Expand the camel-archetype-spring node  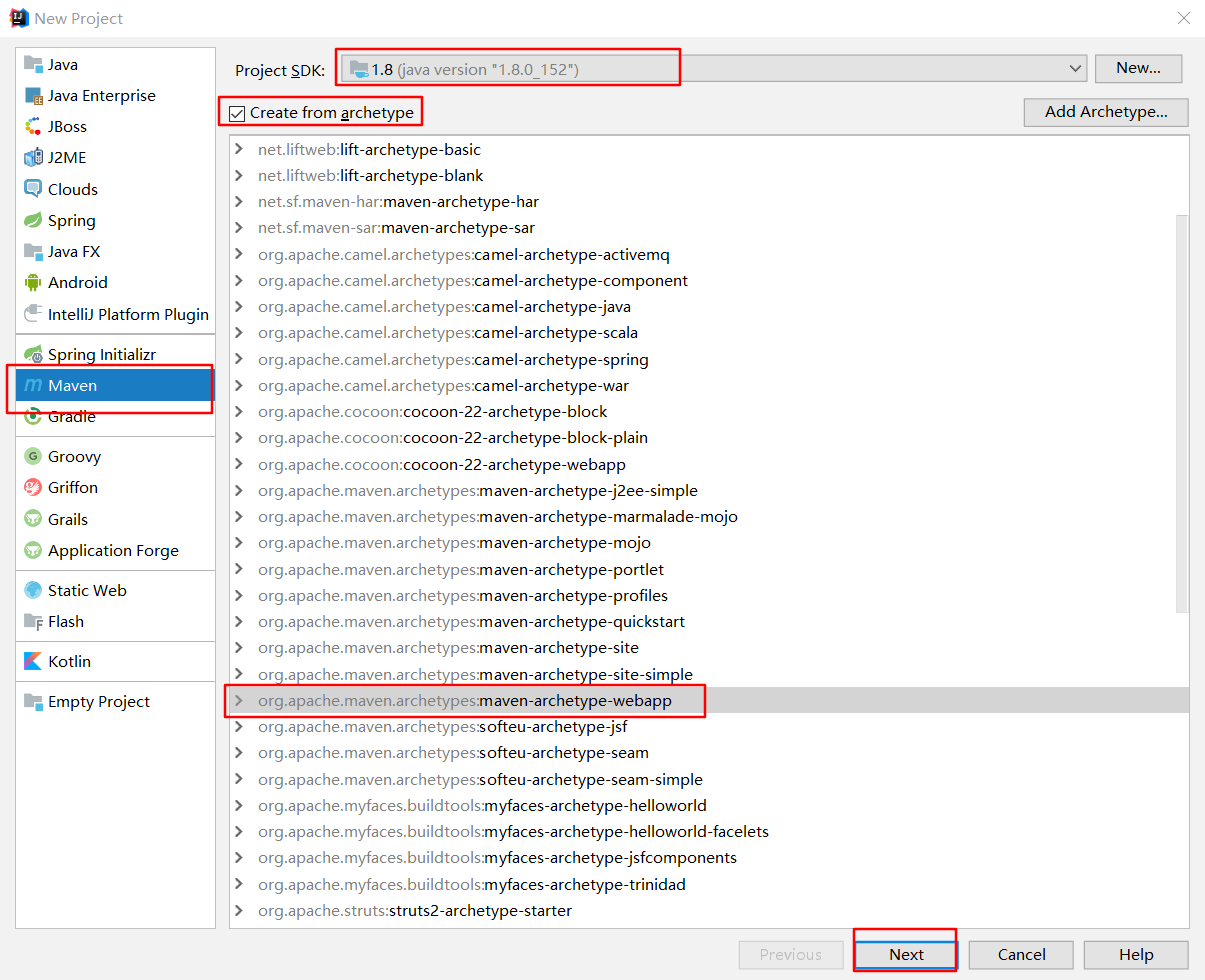coord(238,359)
